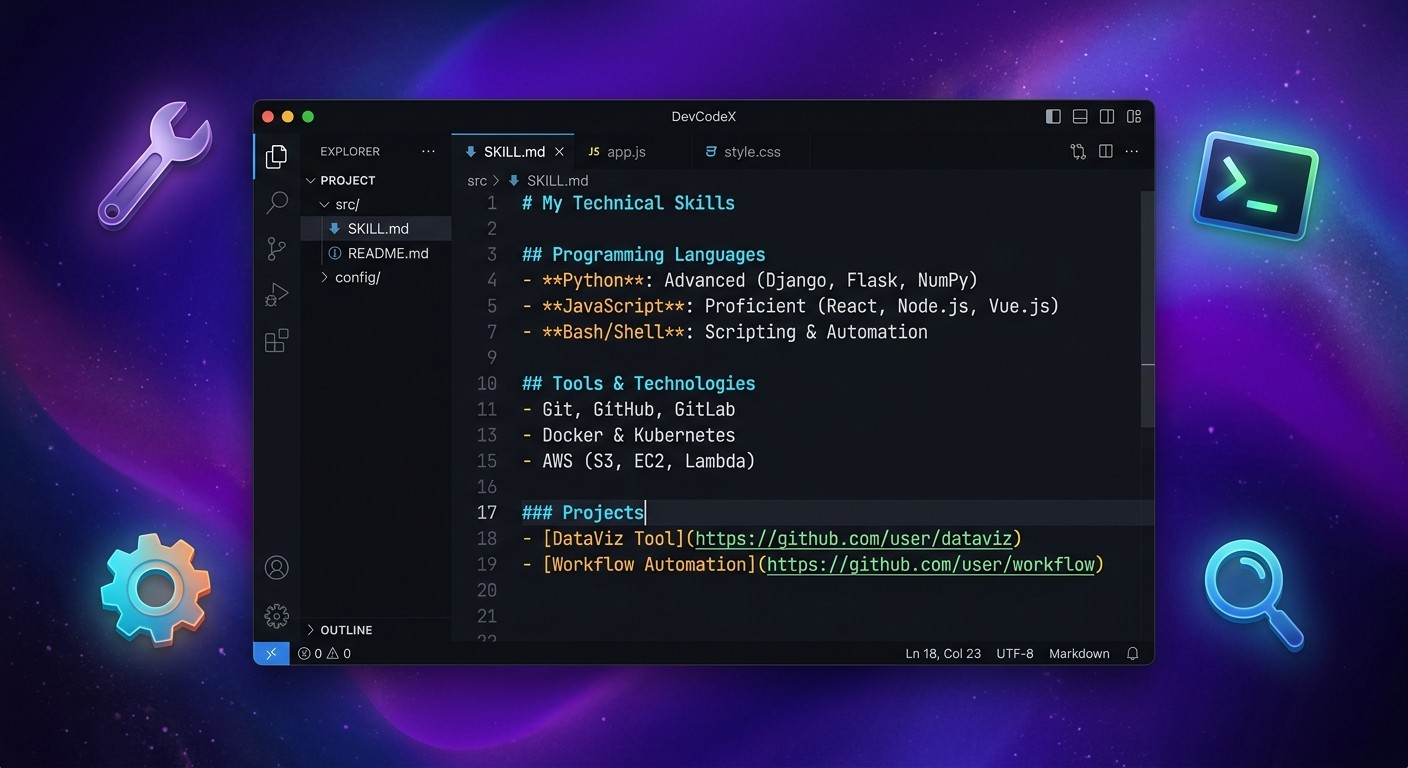The height and width of the screenshot is (768, 1408).
Task: Open the Source Control view
Action: (x=277, y=248)
